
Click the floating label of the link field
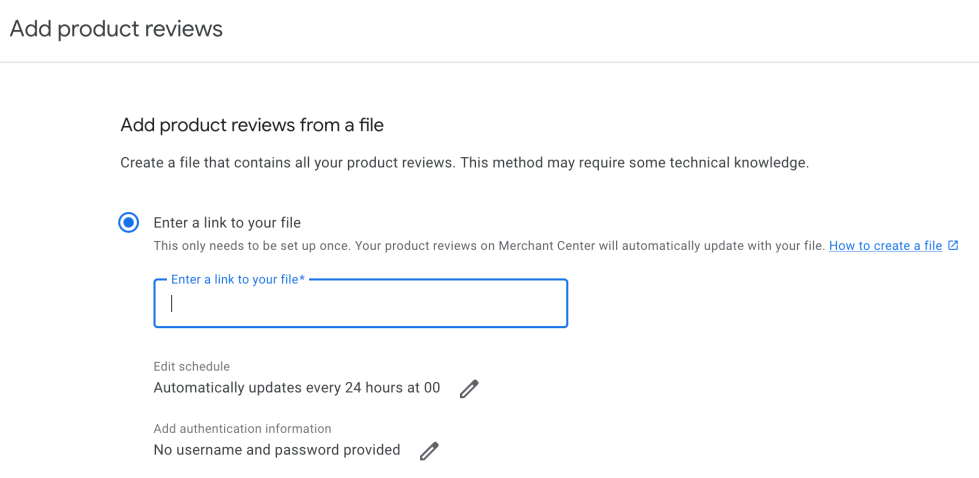click(x=234, y=280)
